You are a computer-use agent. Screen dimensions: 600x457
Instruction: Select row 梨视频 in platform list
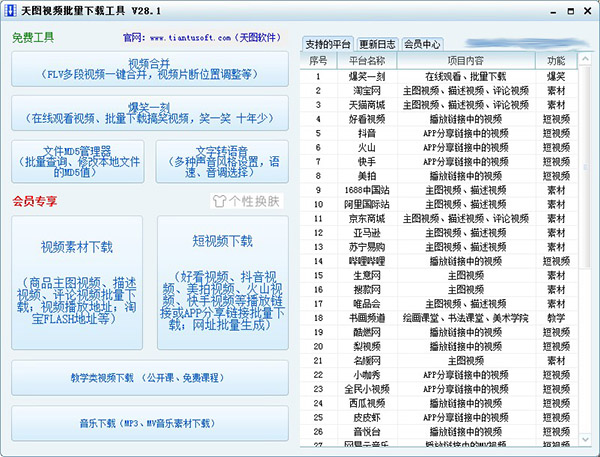(439, 346)
